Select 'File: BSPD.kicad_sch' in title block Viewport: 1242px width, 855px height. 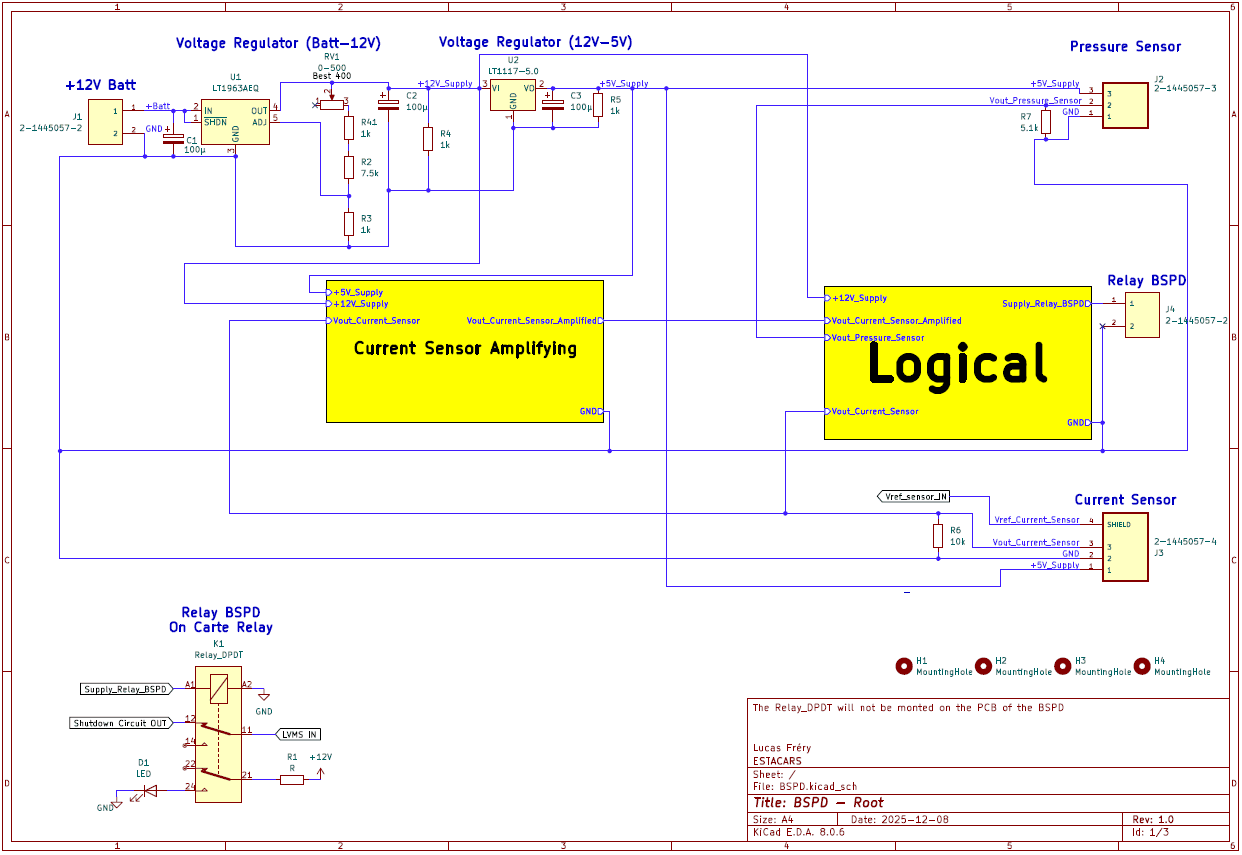[x=805, y=786]
